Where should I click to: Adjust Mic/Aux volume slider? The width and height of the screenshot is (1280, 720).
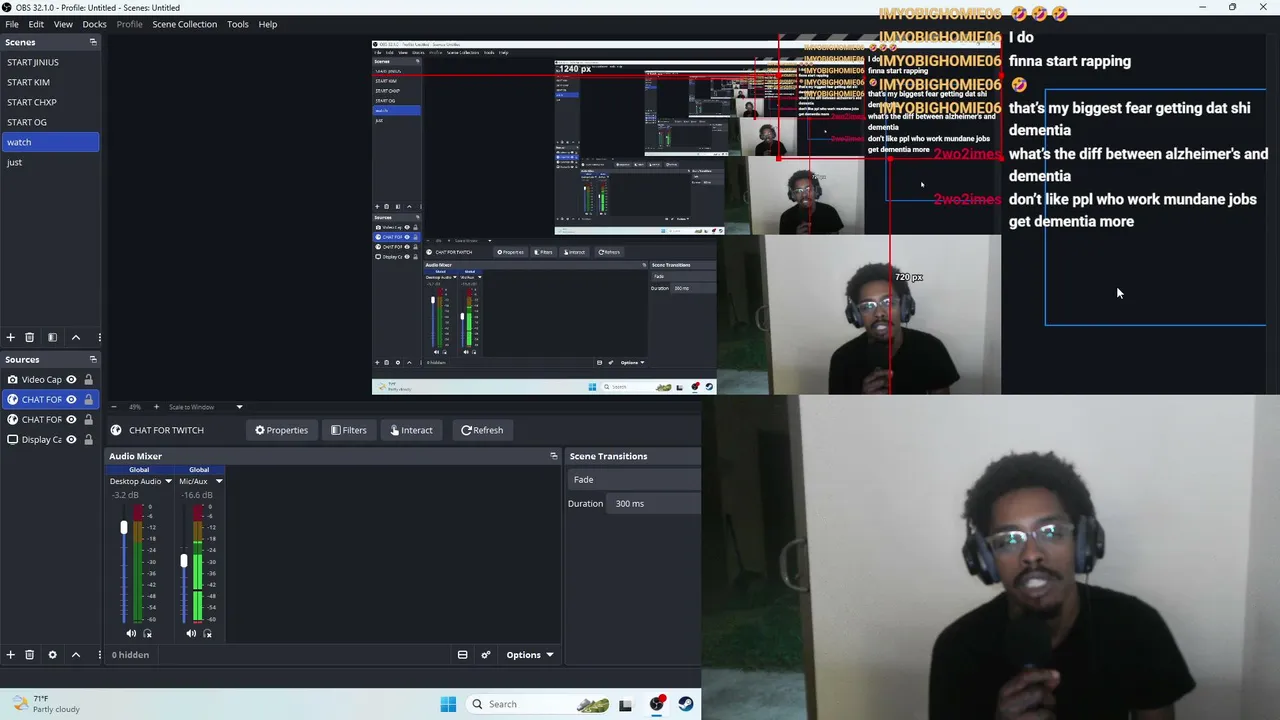[x=184, y=562]
